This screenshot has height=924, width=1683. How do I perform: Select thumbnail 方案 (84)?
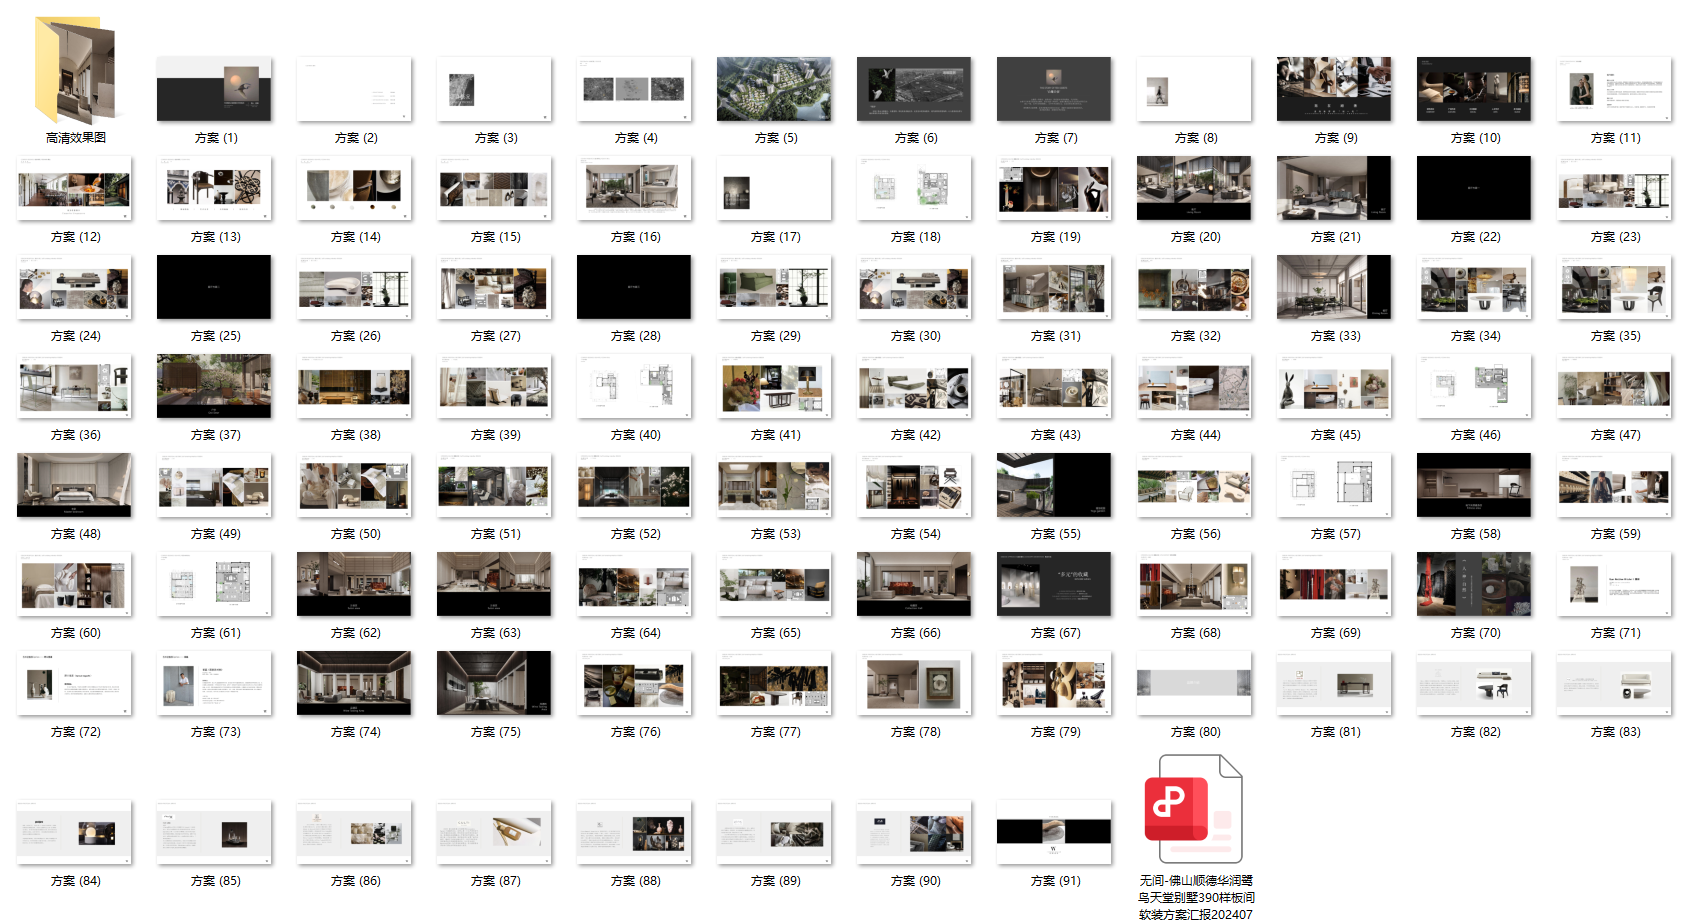[x=74, y=832]
